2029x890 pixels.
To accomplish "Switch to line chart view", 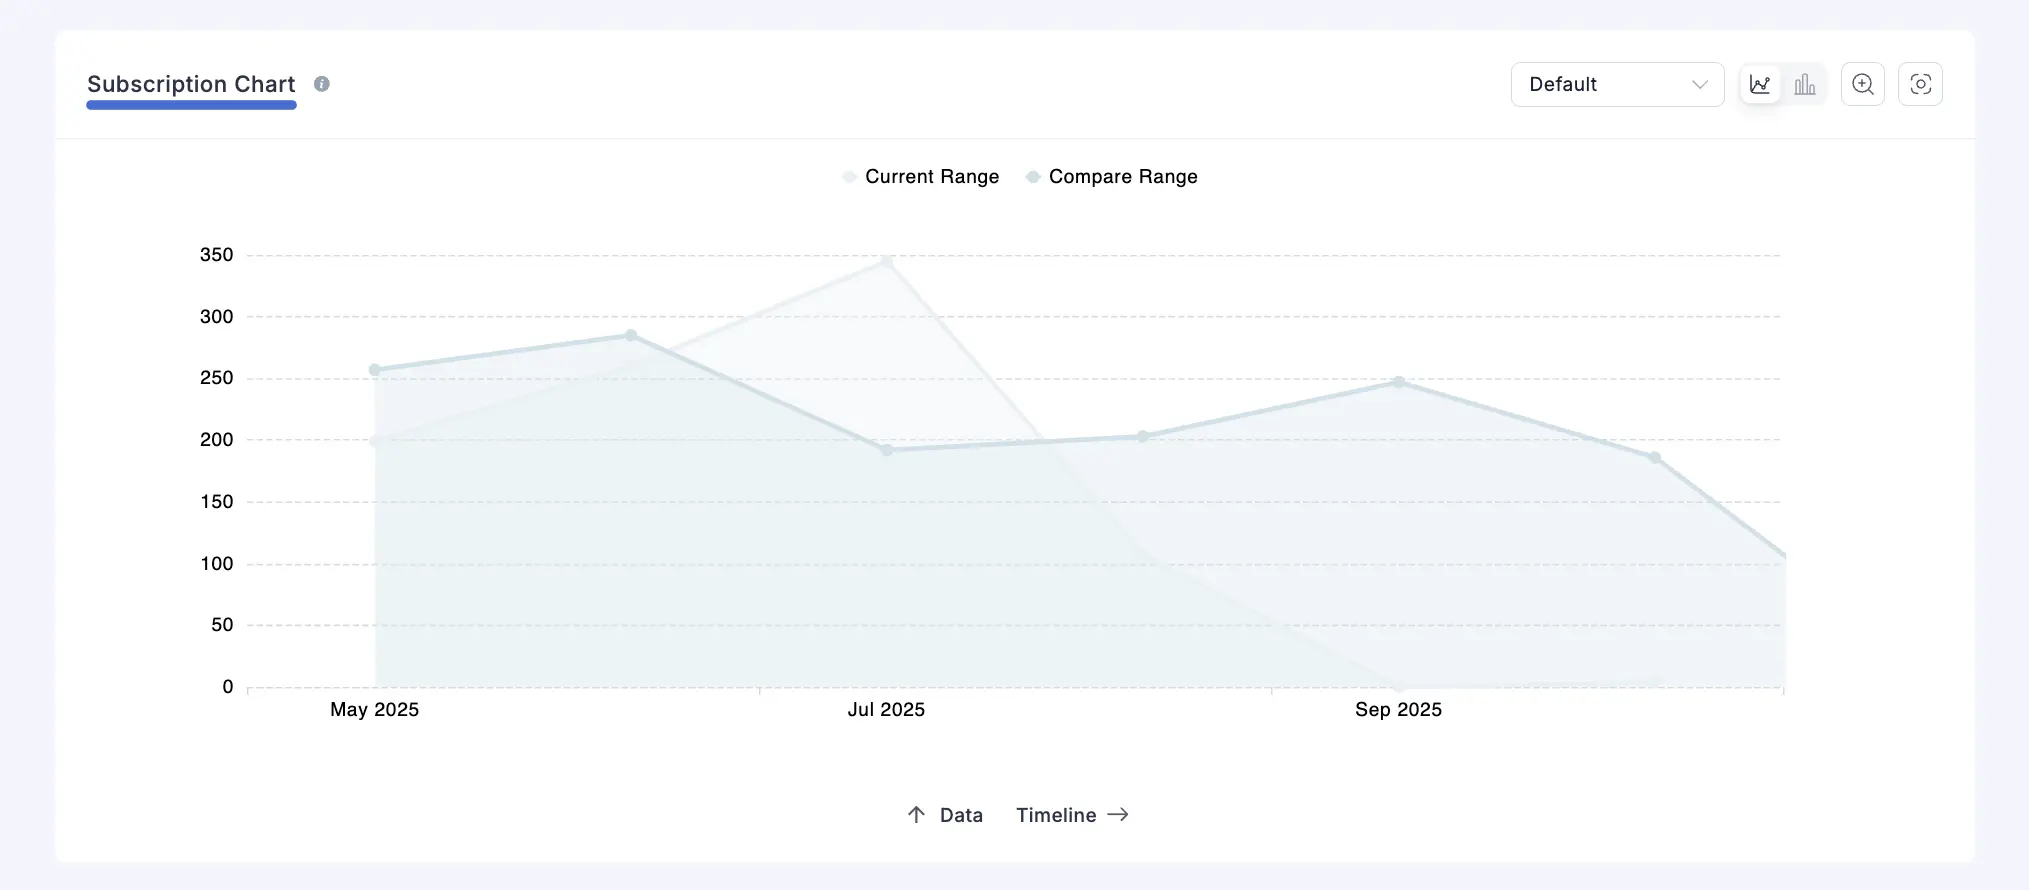I will pyautogui.click(x=1760, y=85).
